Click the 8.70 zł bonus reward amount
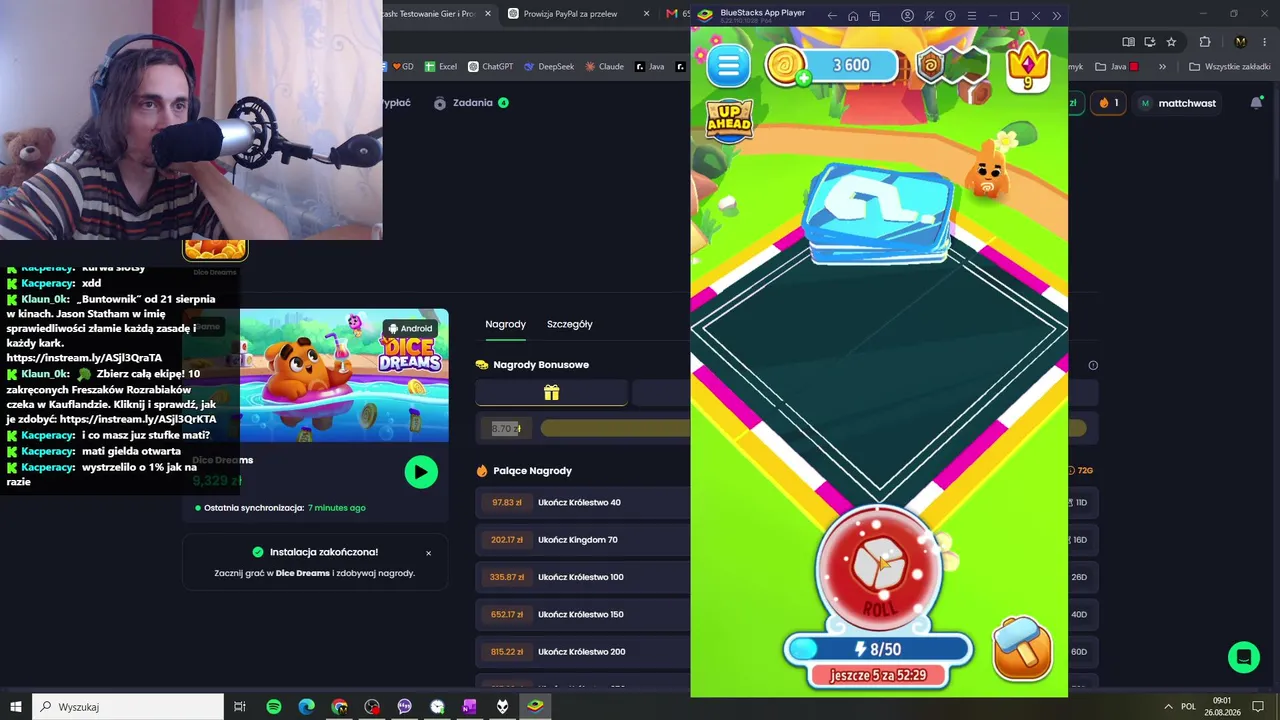1280x720 pixels. 506,429
